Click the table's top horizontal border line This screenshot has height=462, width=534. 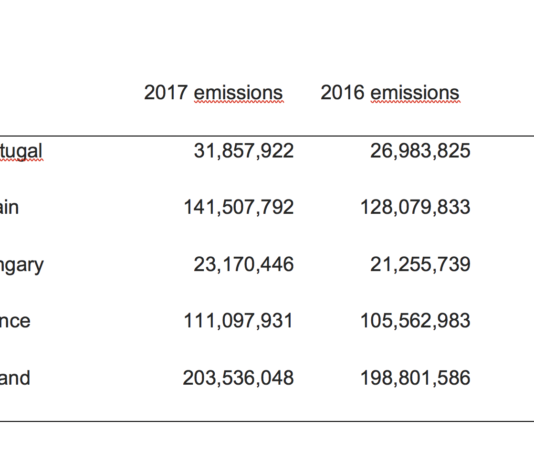(x=267, y=136)
